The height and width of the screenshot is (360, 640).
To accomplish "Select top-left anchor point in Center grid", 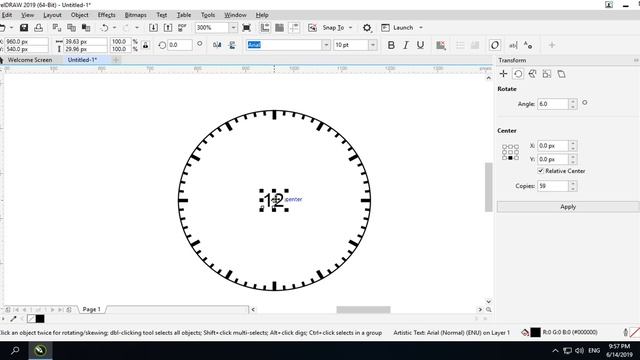I will click(x=504, y=147).
